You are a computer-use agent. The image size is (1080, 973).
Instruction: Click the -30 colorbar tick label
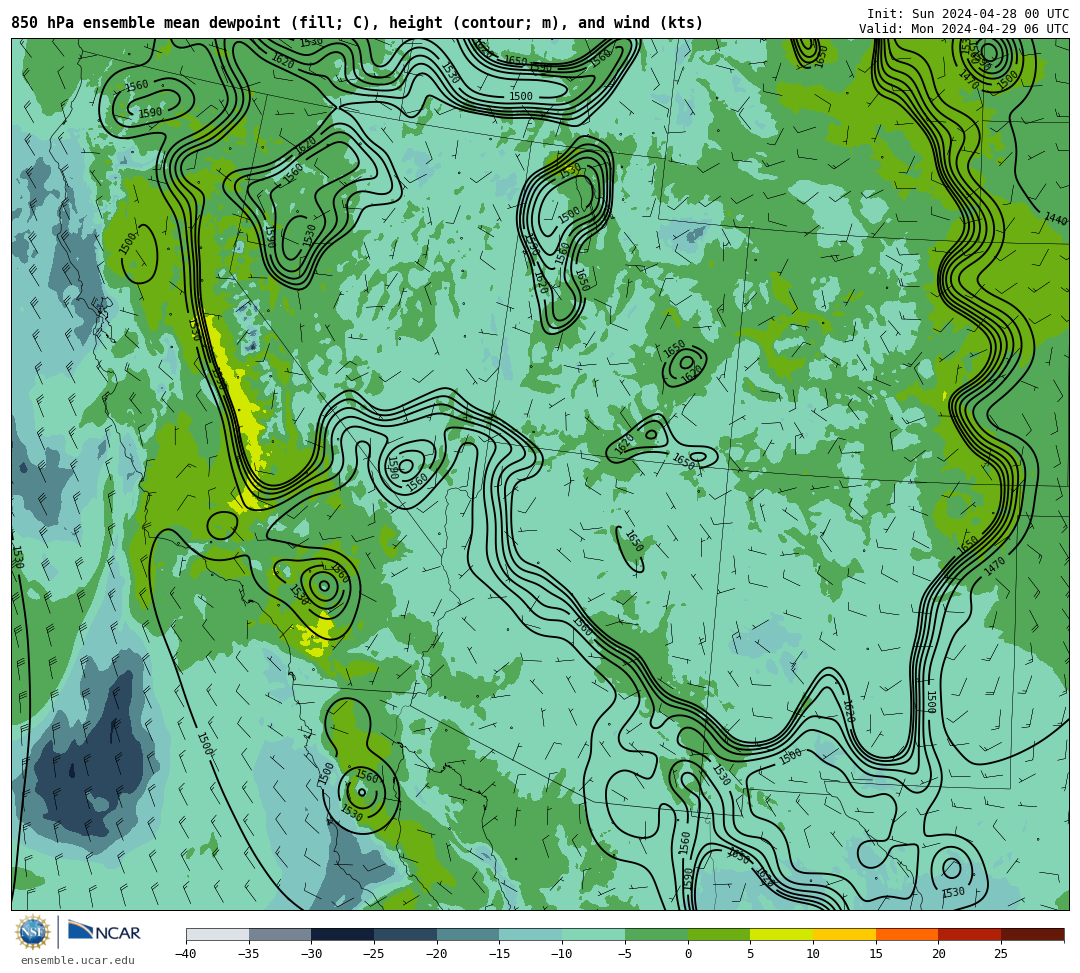pyautogui.click(x=311, y=954)
